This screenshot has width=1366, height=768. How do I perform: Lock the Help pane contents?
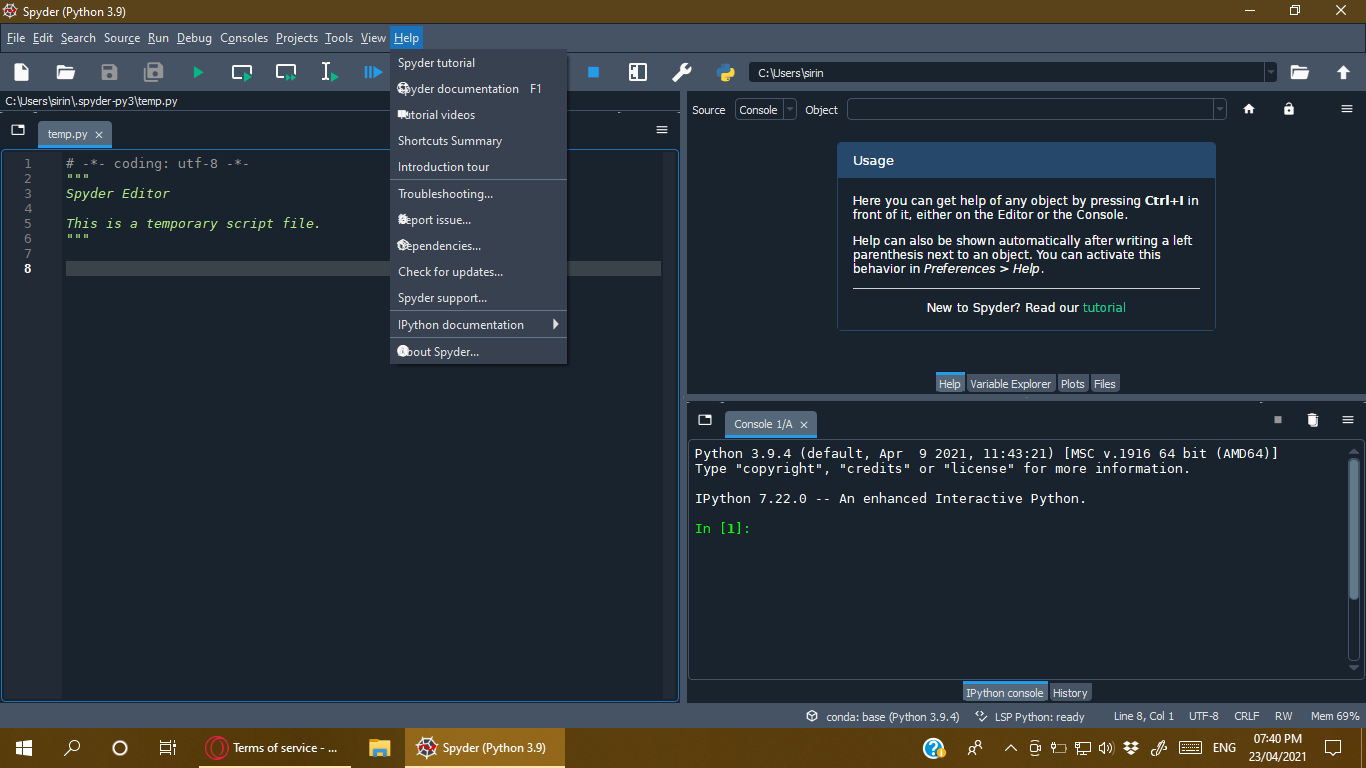click(x=1289, y=109)
